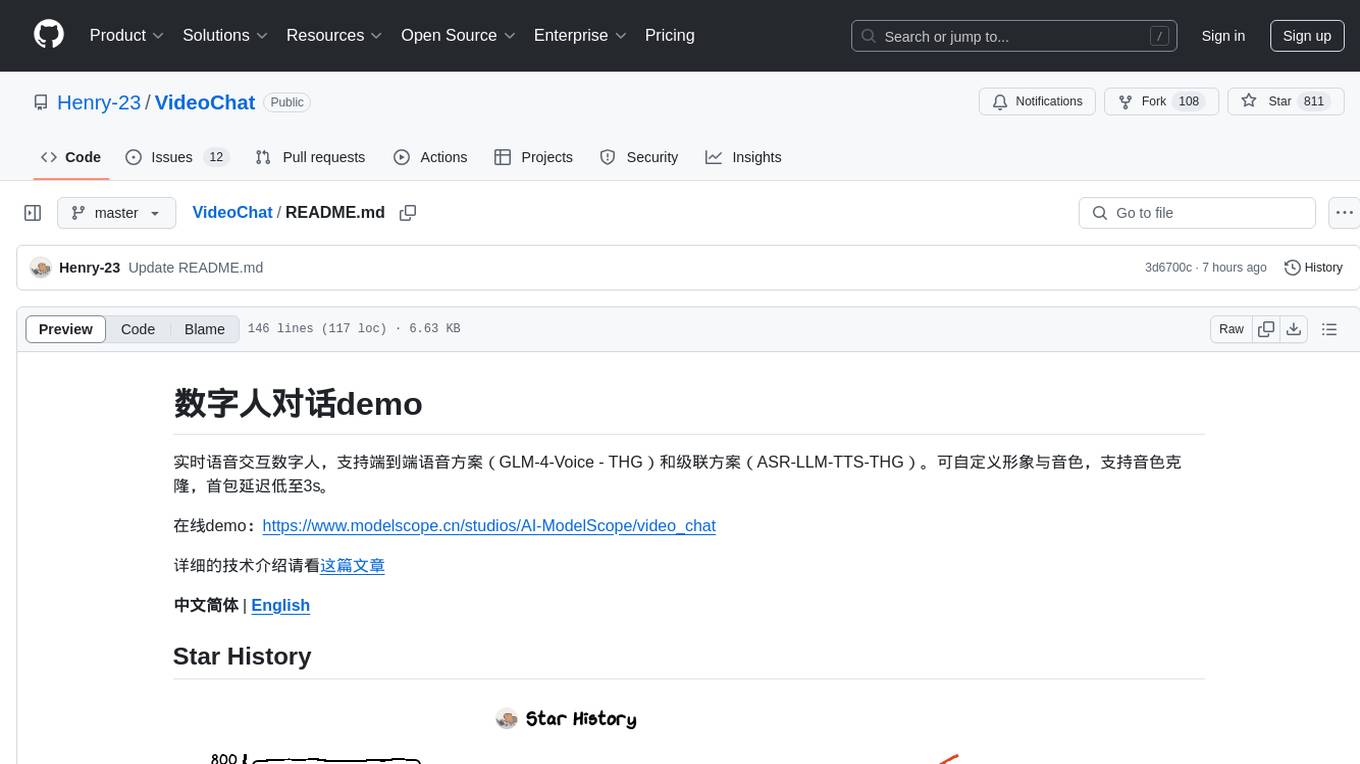Expand the Solutions menu
Image resolution: width=1360 pixels, height=764 pixels.
click(225, 35)
